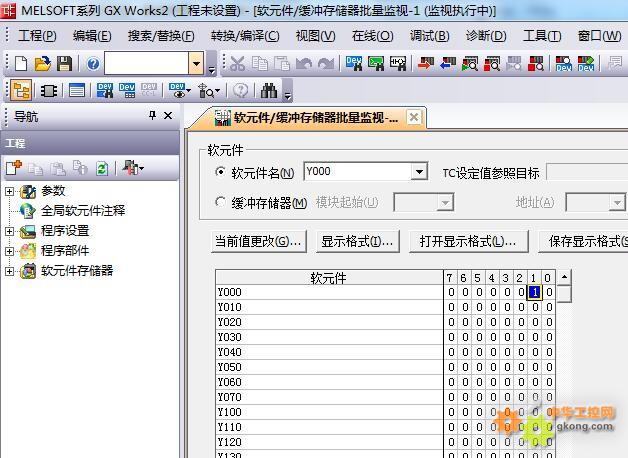Open the 软元件名 Y000 dropdown list

coord(419,172)
